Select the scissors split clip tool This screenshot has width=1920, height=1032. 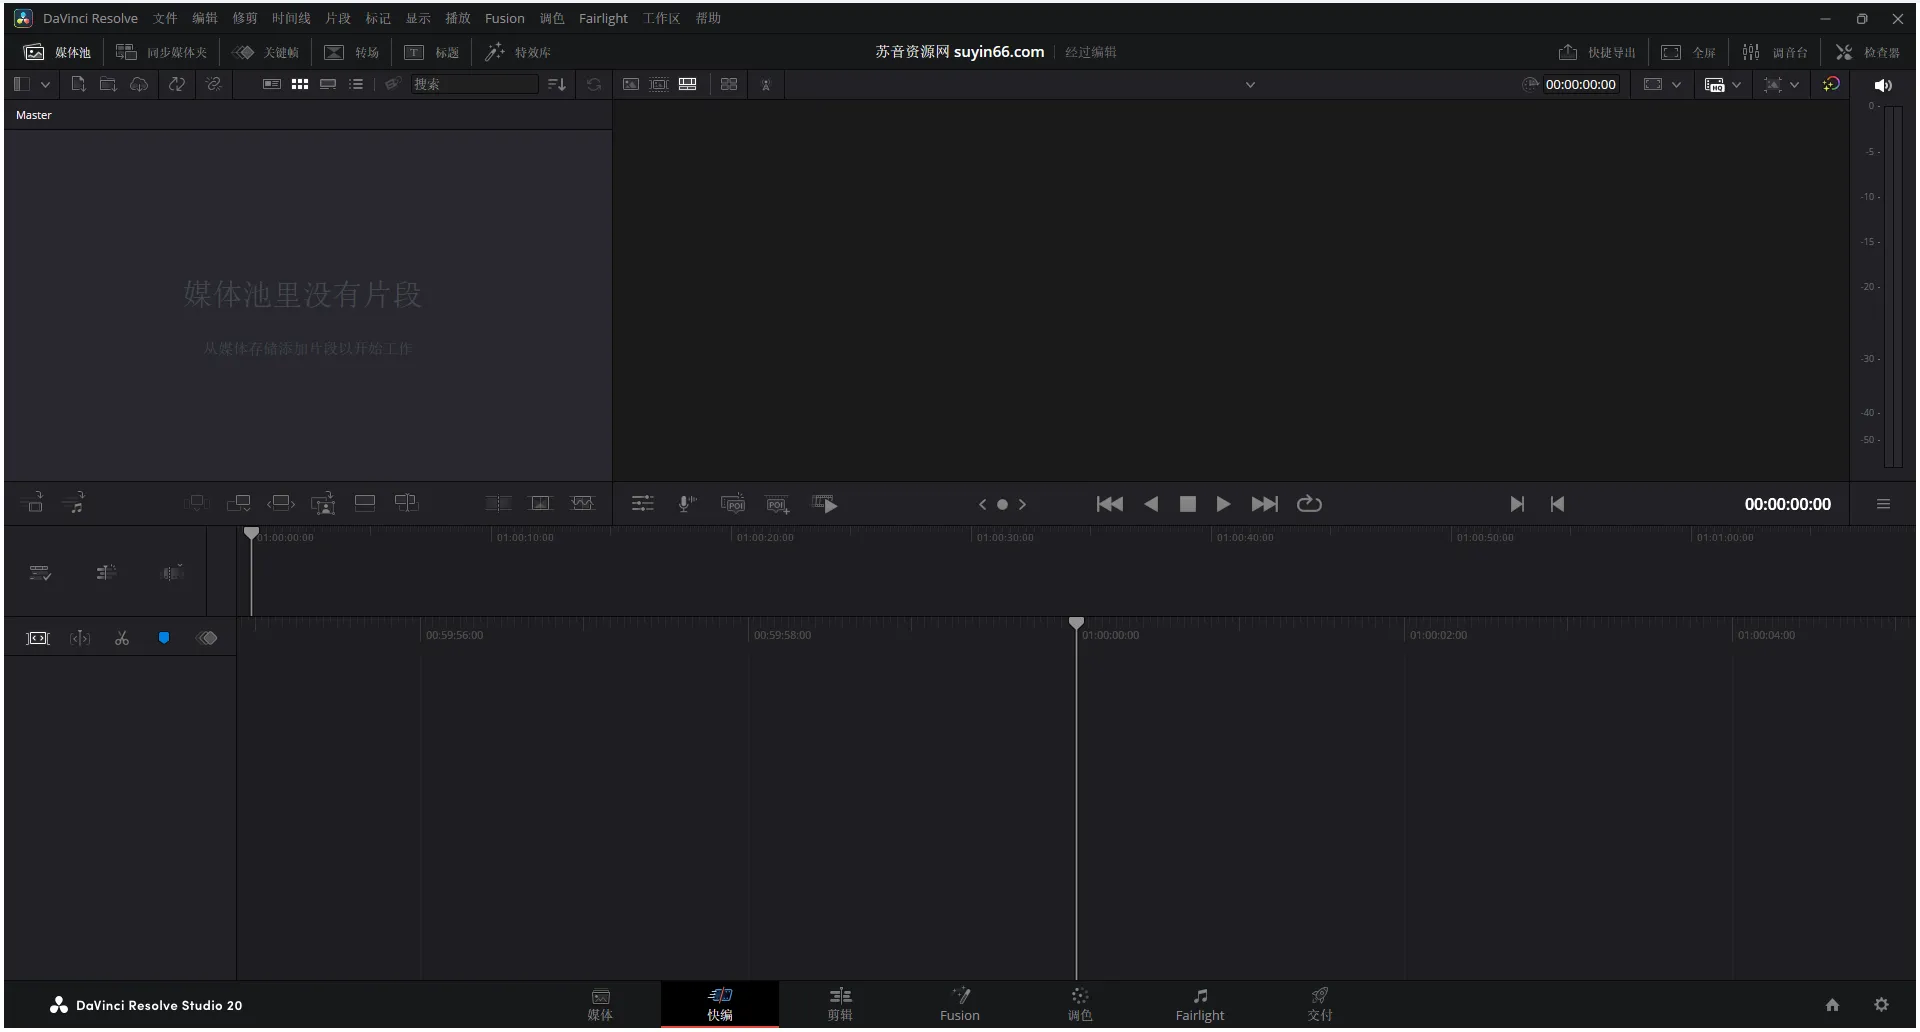(x=122, y=637)
